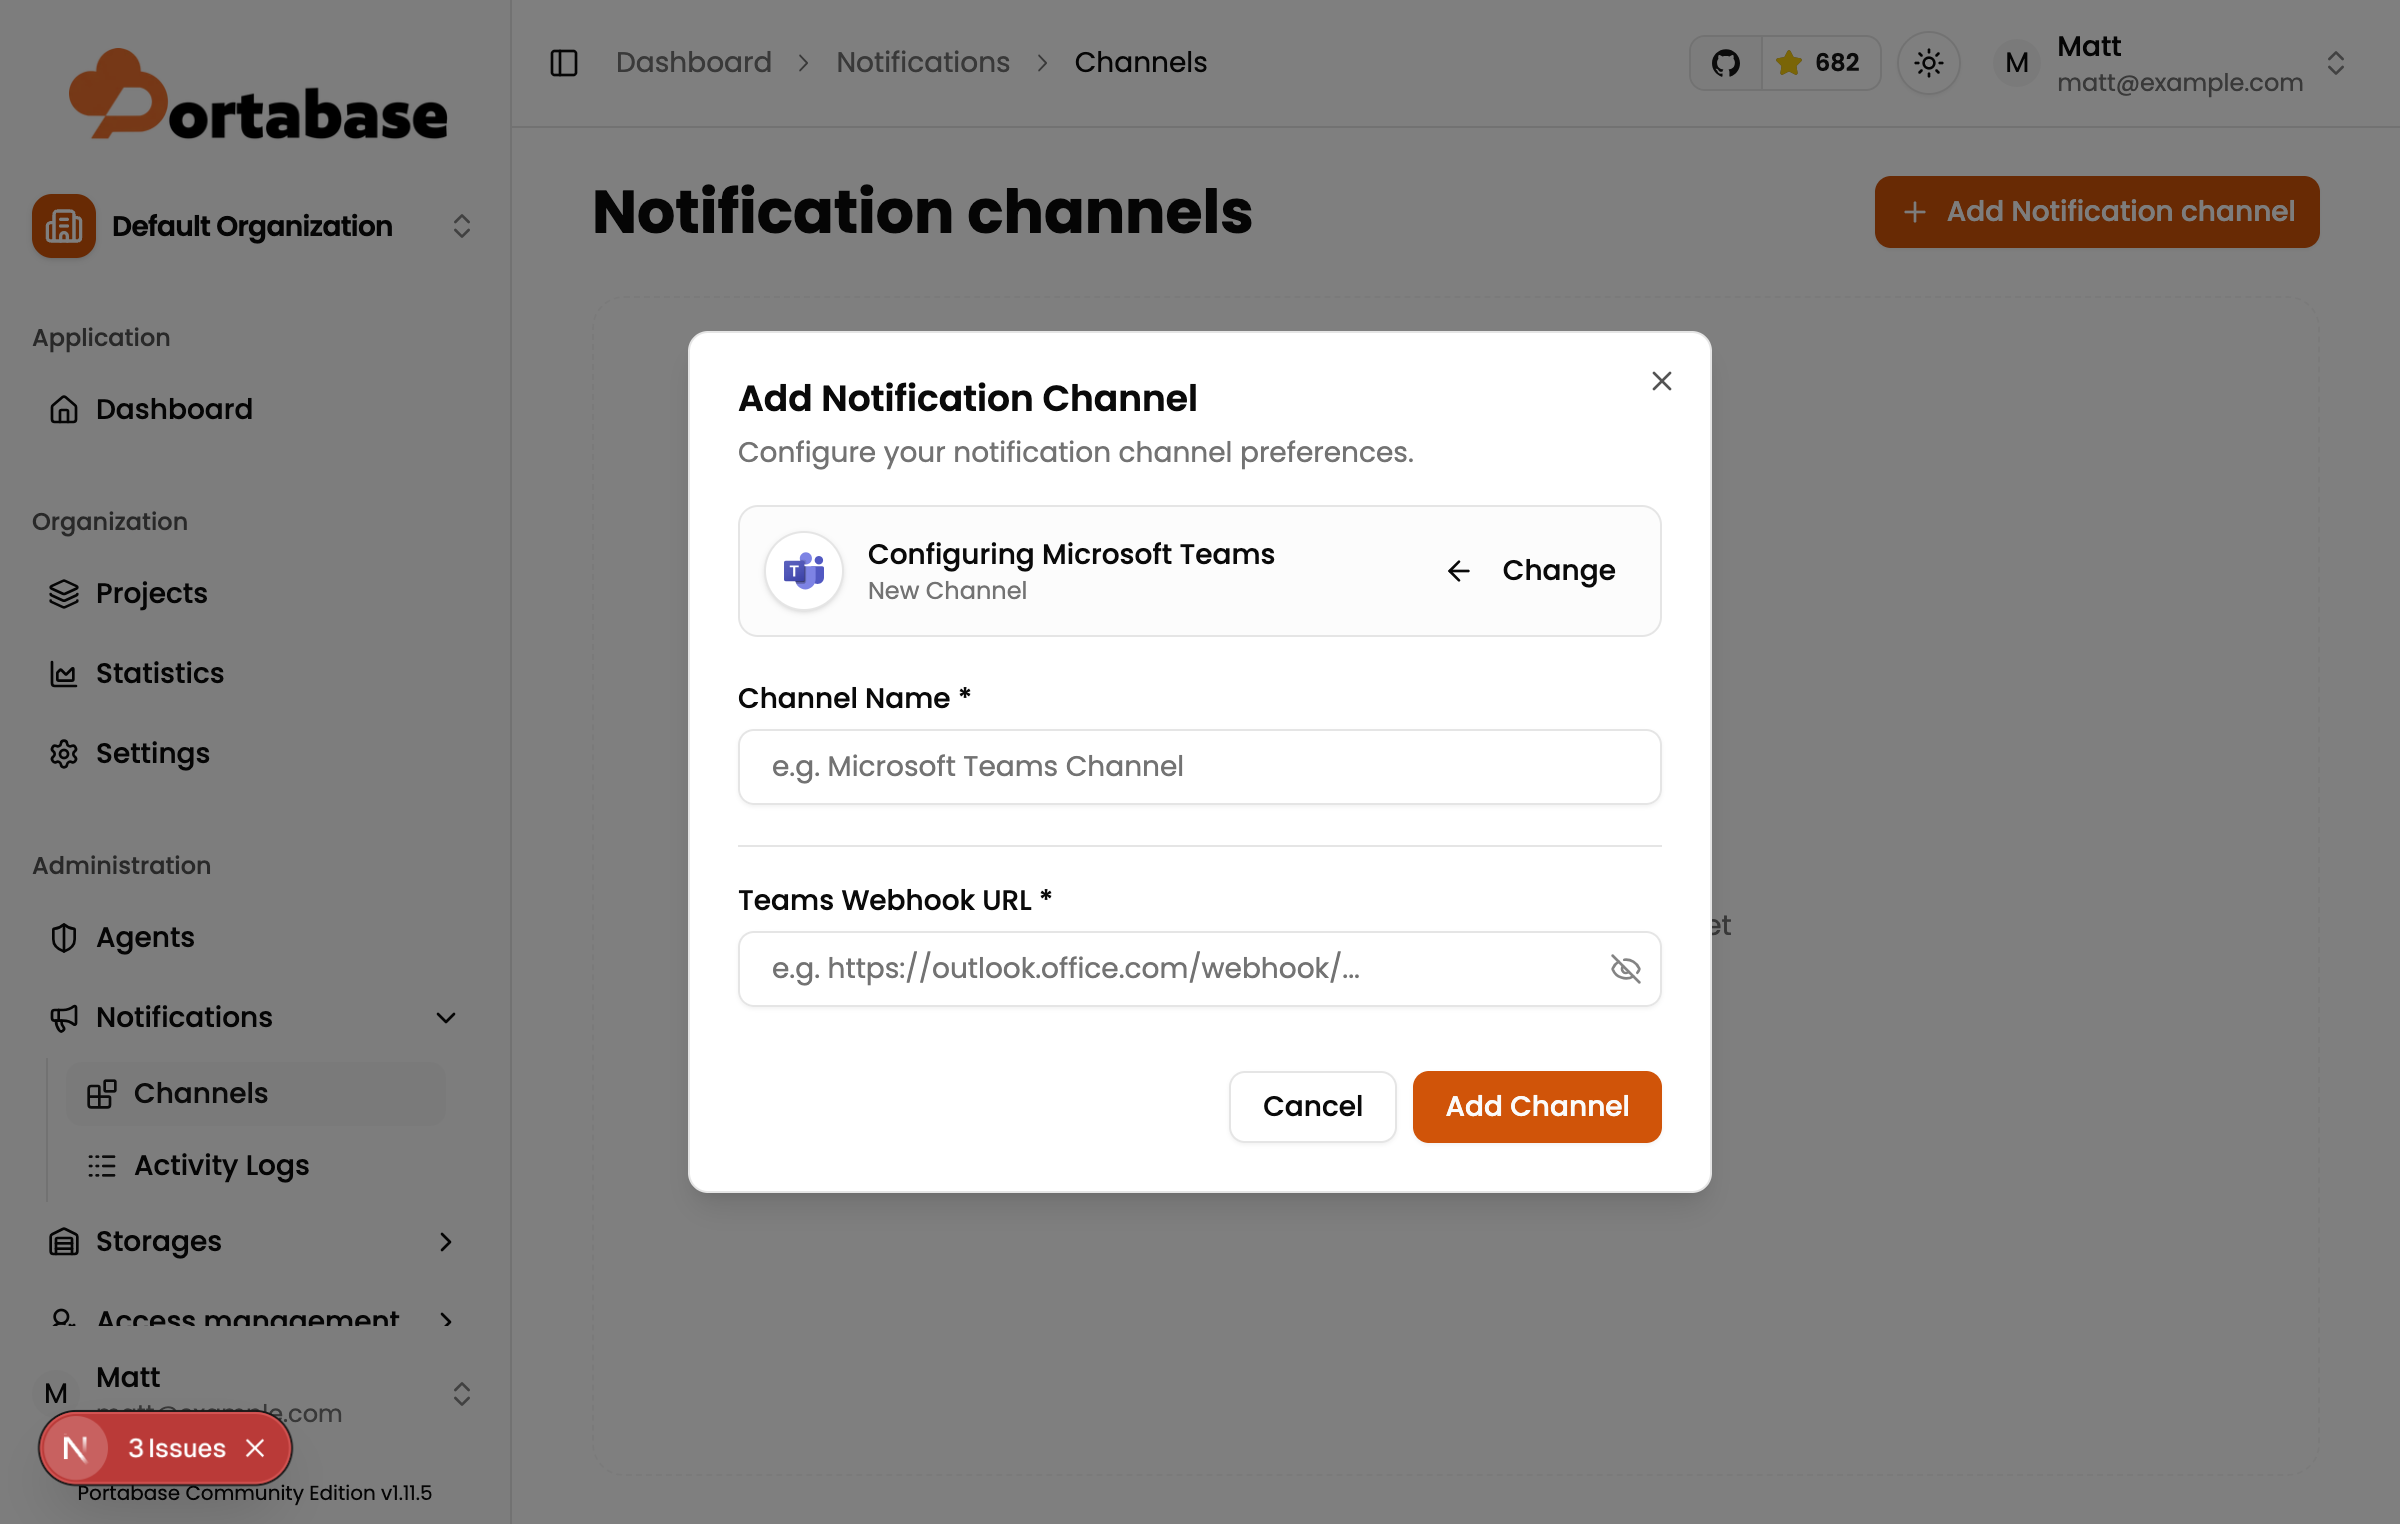Image resolution: width=2400 pixels, height=1524 pixels.
Task: Go to Activity Logs in sidebar
Action: (x=221, y=1165)
